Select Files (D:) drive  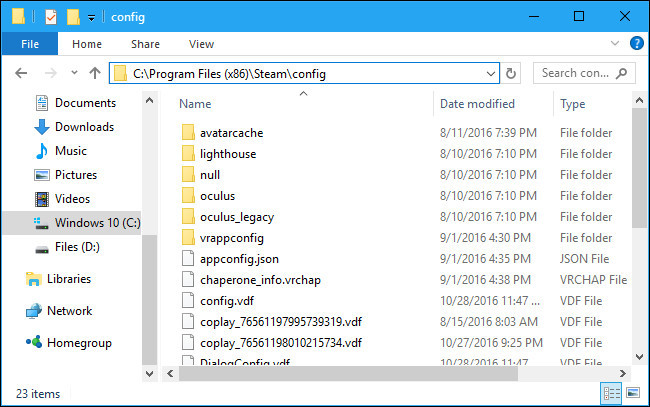pyautogui.click(x=77, y=247)
